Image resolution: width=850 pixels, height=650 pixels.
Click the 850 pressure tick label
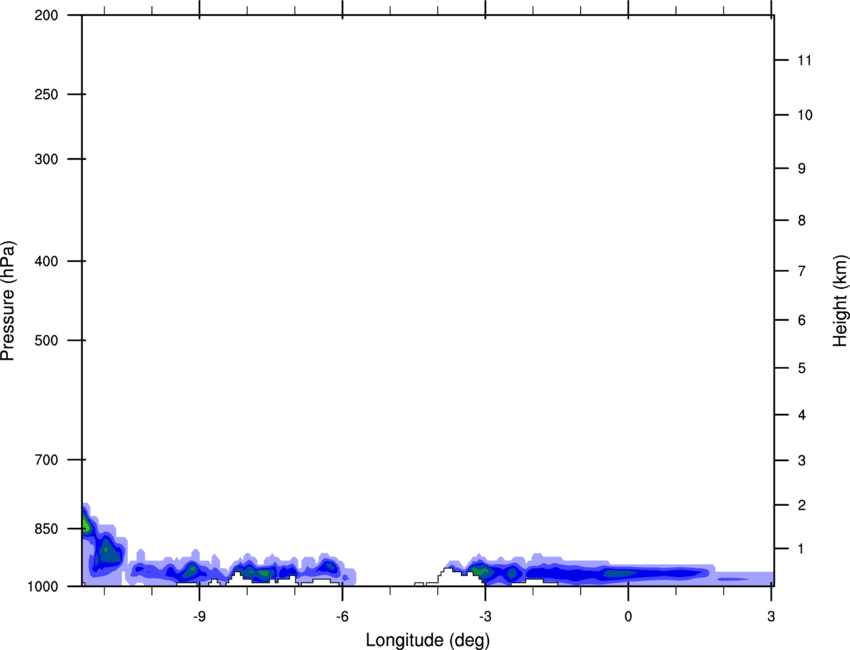[x=46, y=529]
